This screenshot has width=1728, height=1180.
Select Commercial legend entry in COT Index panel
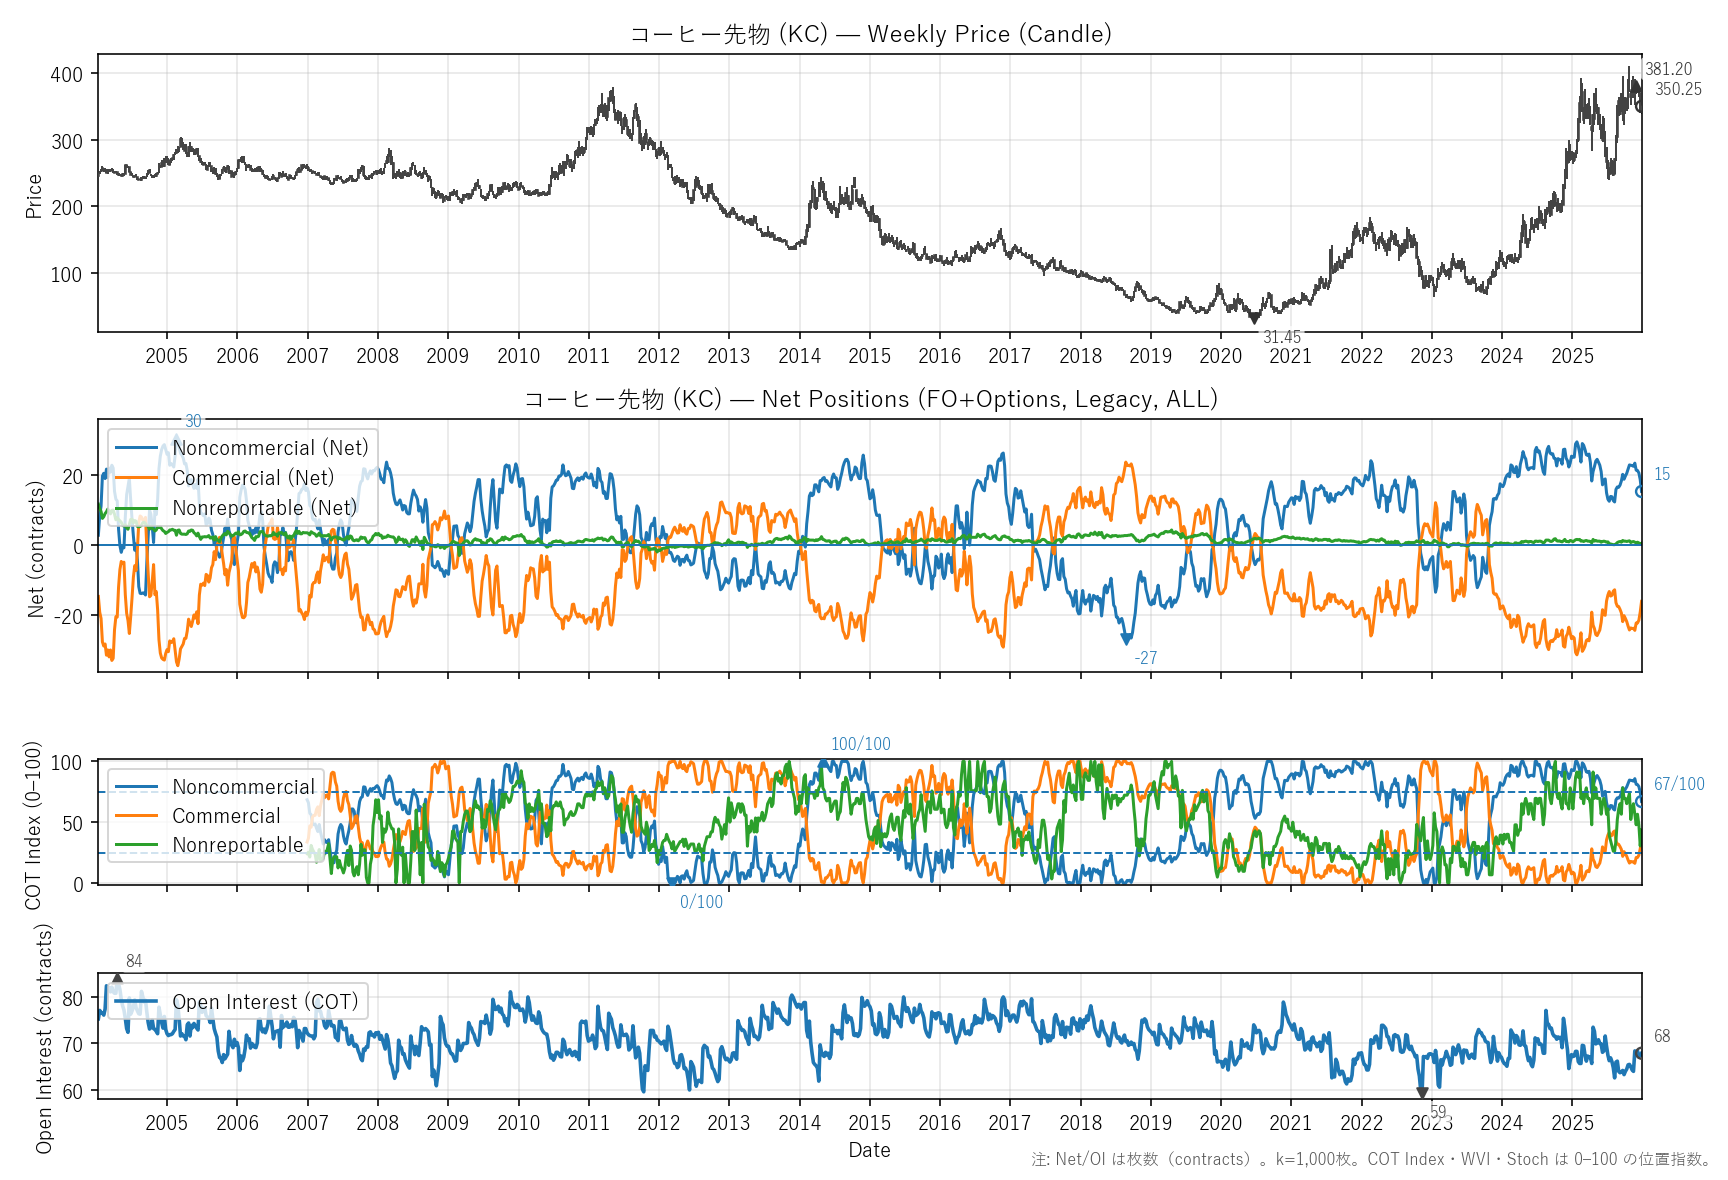(226, 816)
